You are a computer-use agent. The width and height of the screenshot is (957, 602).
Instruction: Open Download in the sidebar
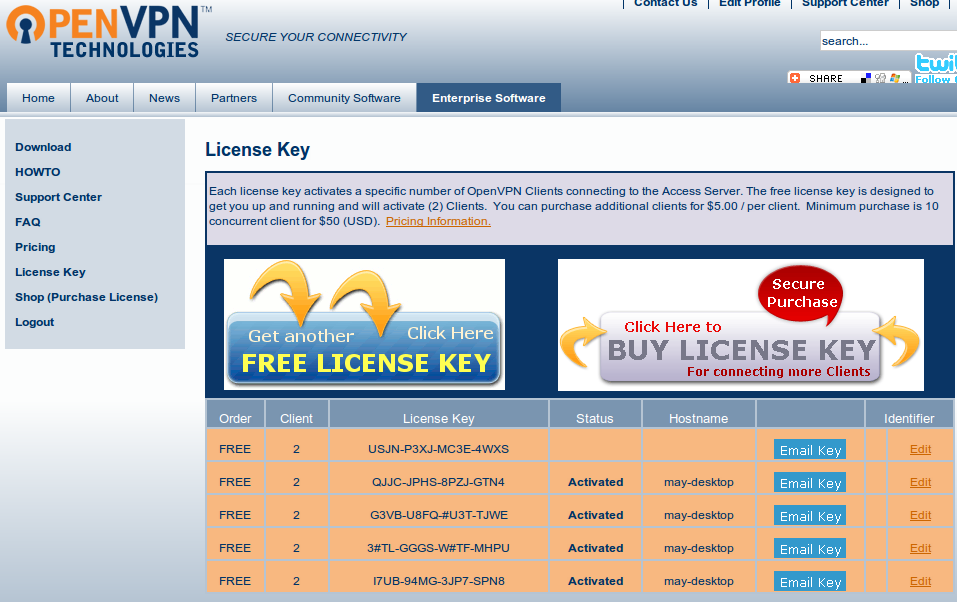tap(43, 147)
